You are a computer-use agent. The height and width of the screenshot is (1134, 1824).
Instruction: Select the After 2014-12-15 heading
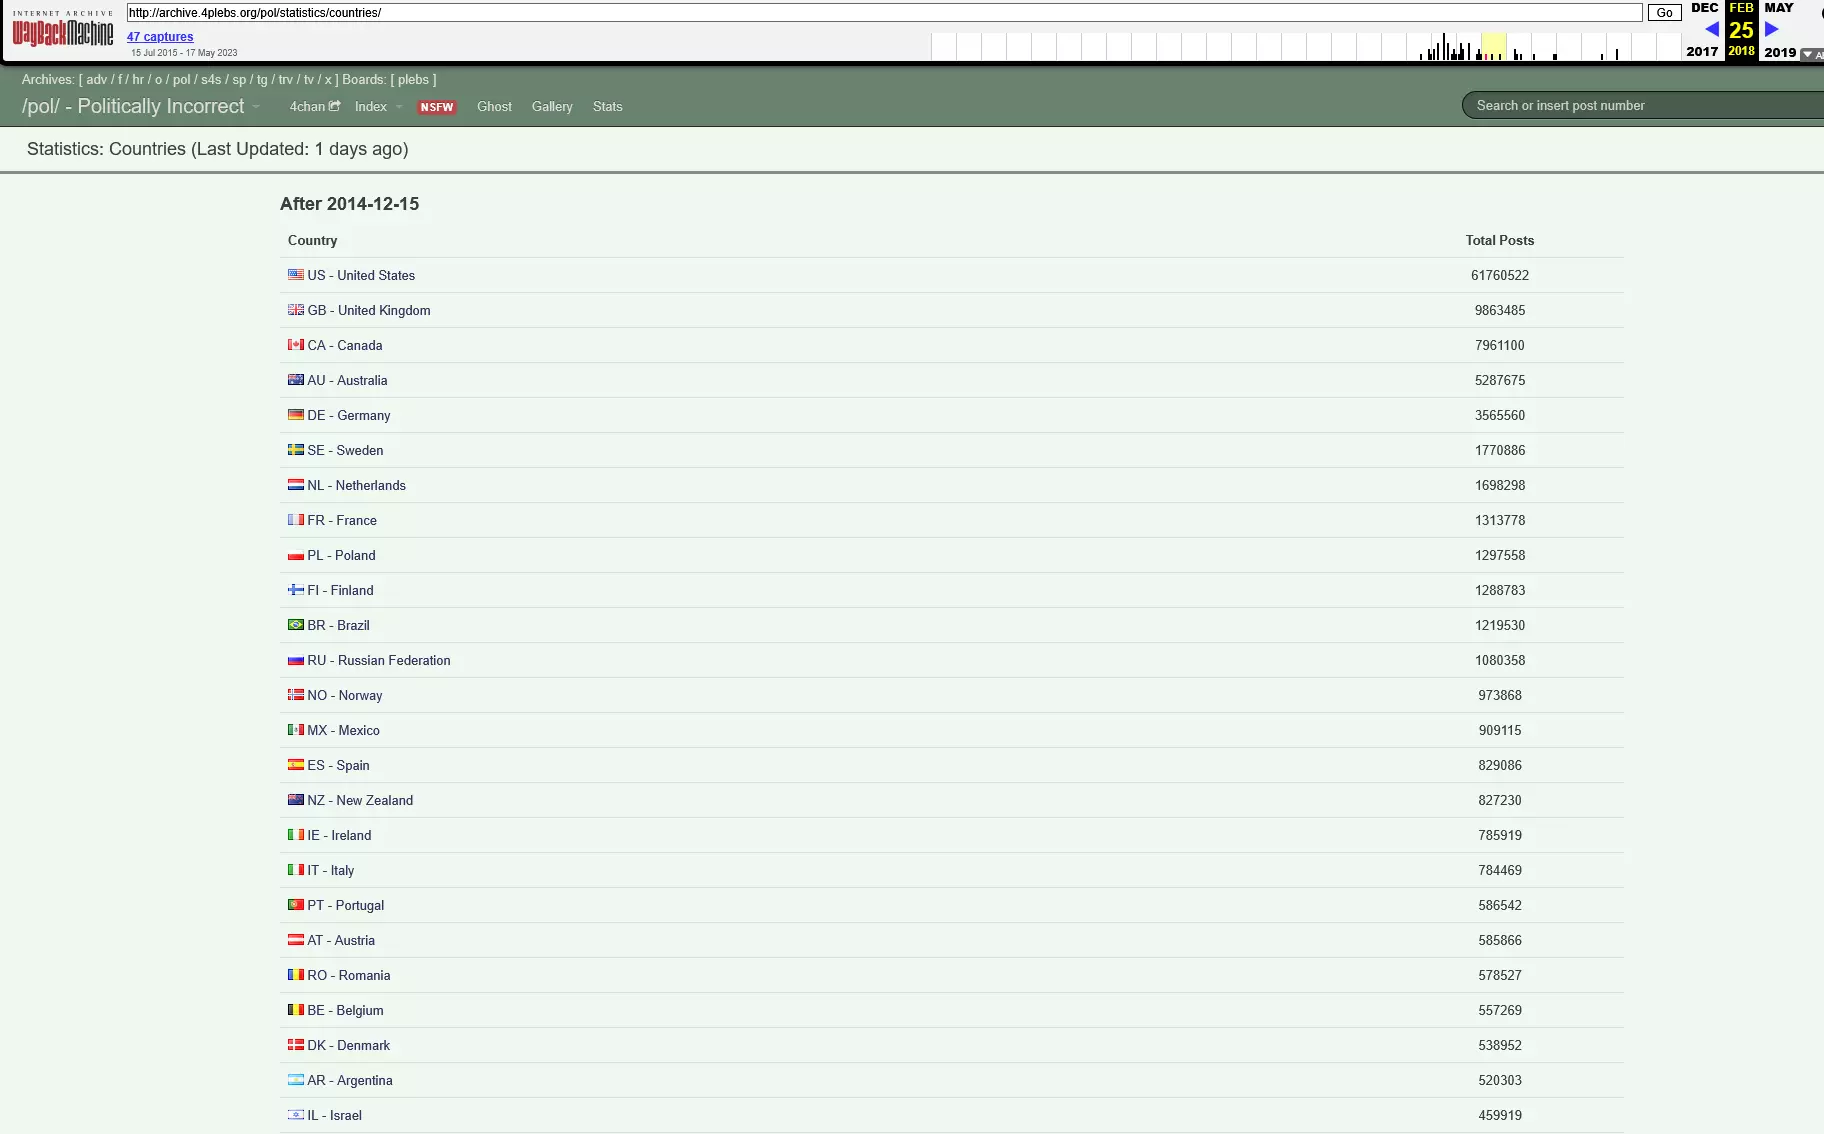[x=349, y=203]
